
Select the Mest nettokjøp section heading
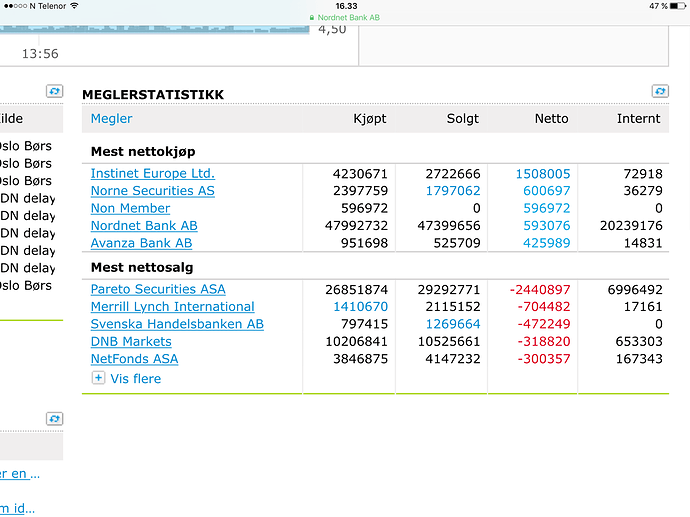(x=143, y=151)
